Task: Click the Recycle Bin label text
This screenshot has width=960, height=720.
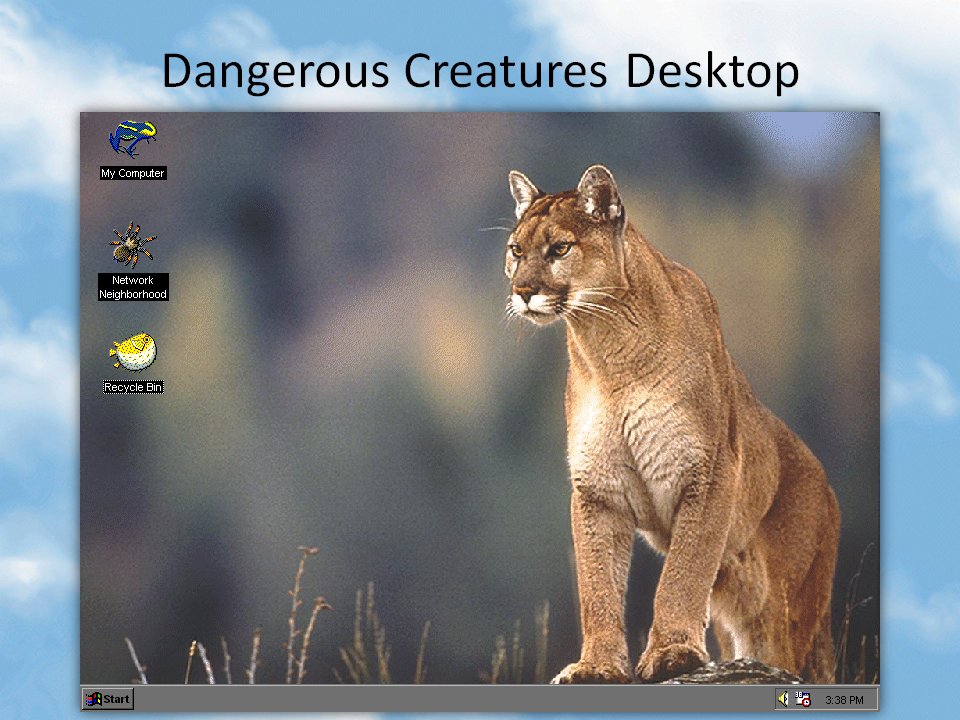Action: pyautogui.click(x=133, y=387)
